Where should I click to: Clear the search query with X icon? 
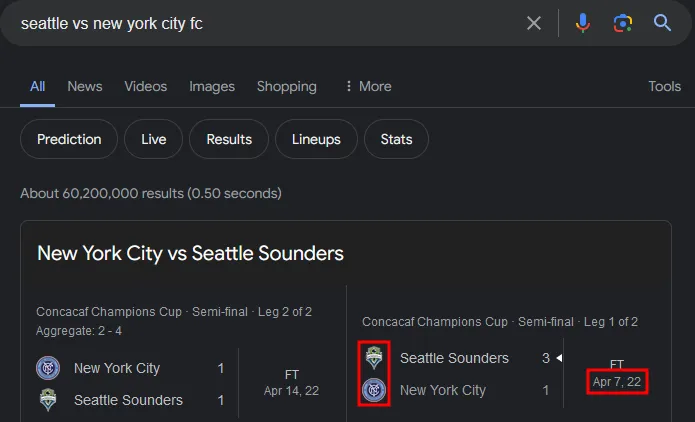[534, 23]
